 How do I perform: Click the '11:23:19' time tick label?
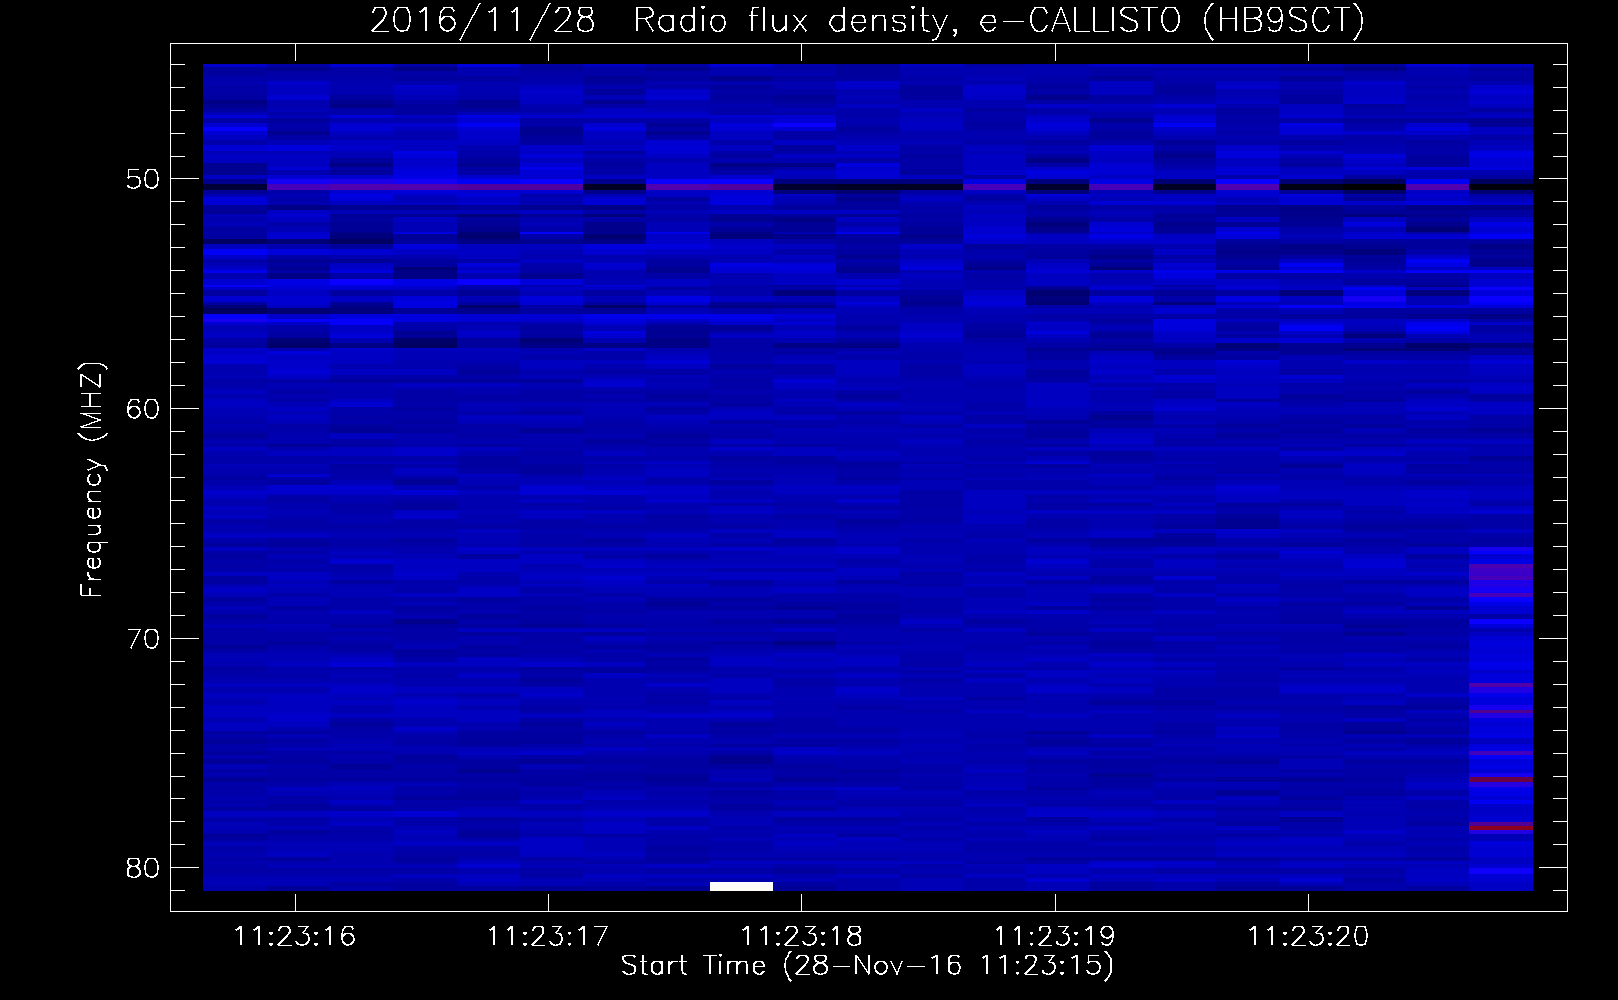click(1054, 937)
